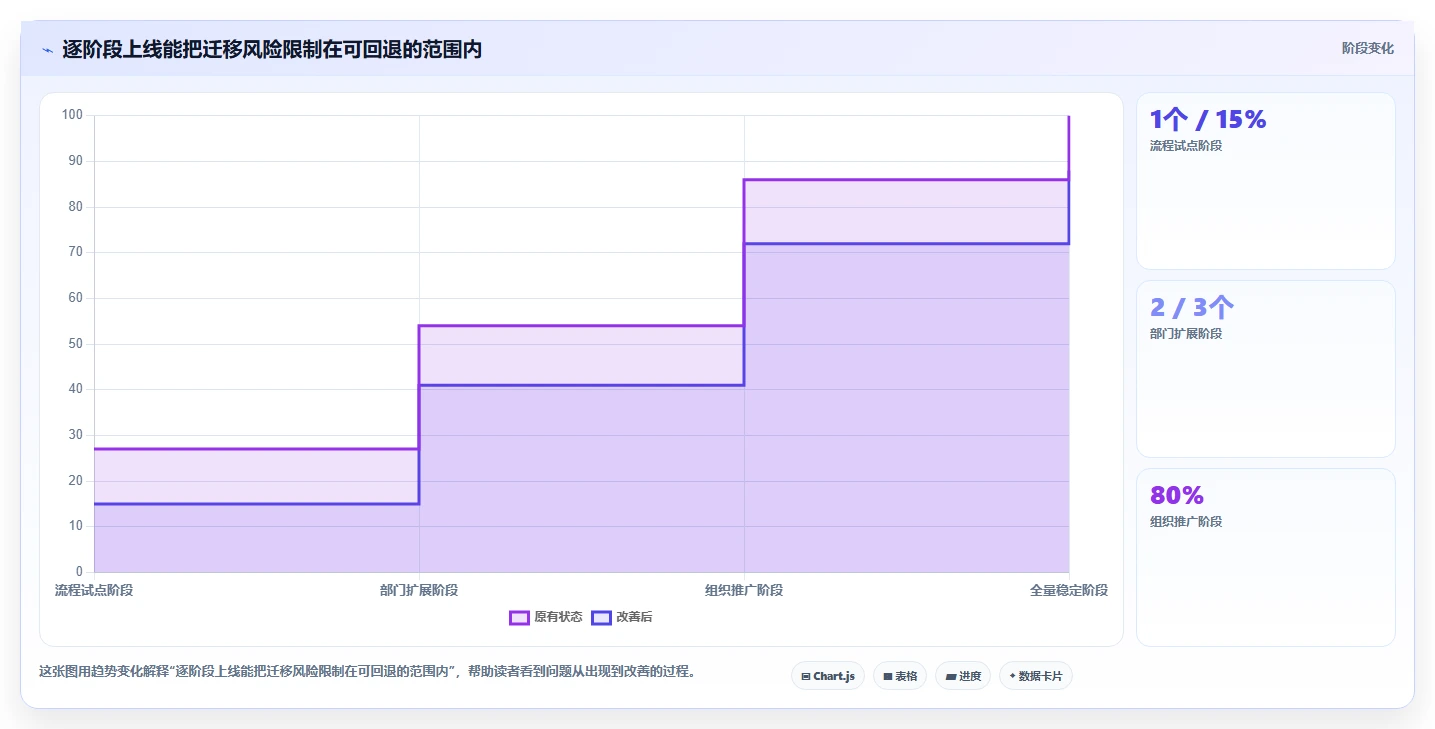Click the 表格 tag

coord(900,676)
